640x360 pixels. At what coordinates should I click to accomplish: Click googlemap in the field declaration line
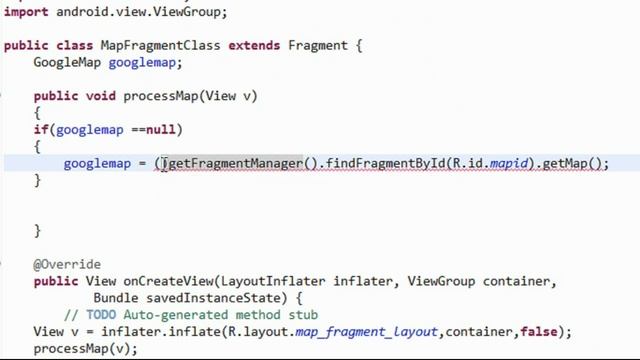point(142,63)
